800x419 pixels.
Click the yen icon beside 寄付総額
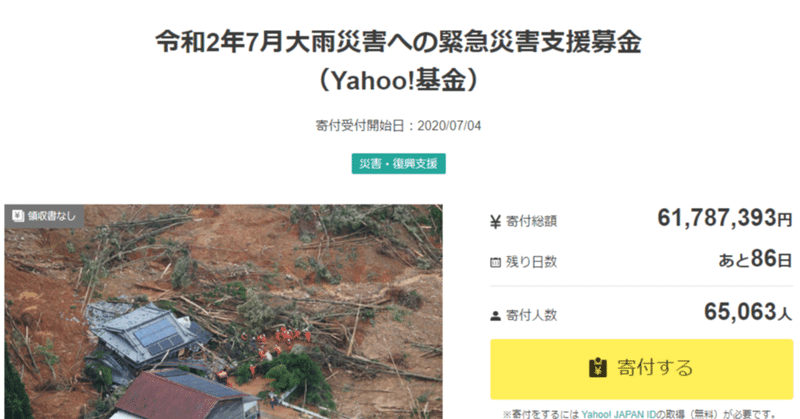[x=495, y=222]
